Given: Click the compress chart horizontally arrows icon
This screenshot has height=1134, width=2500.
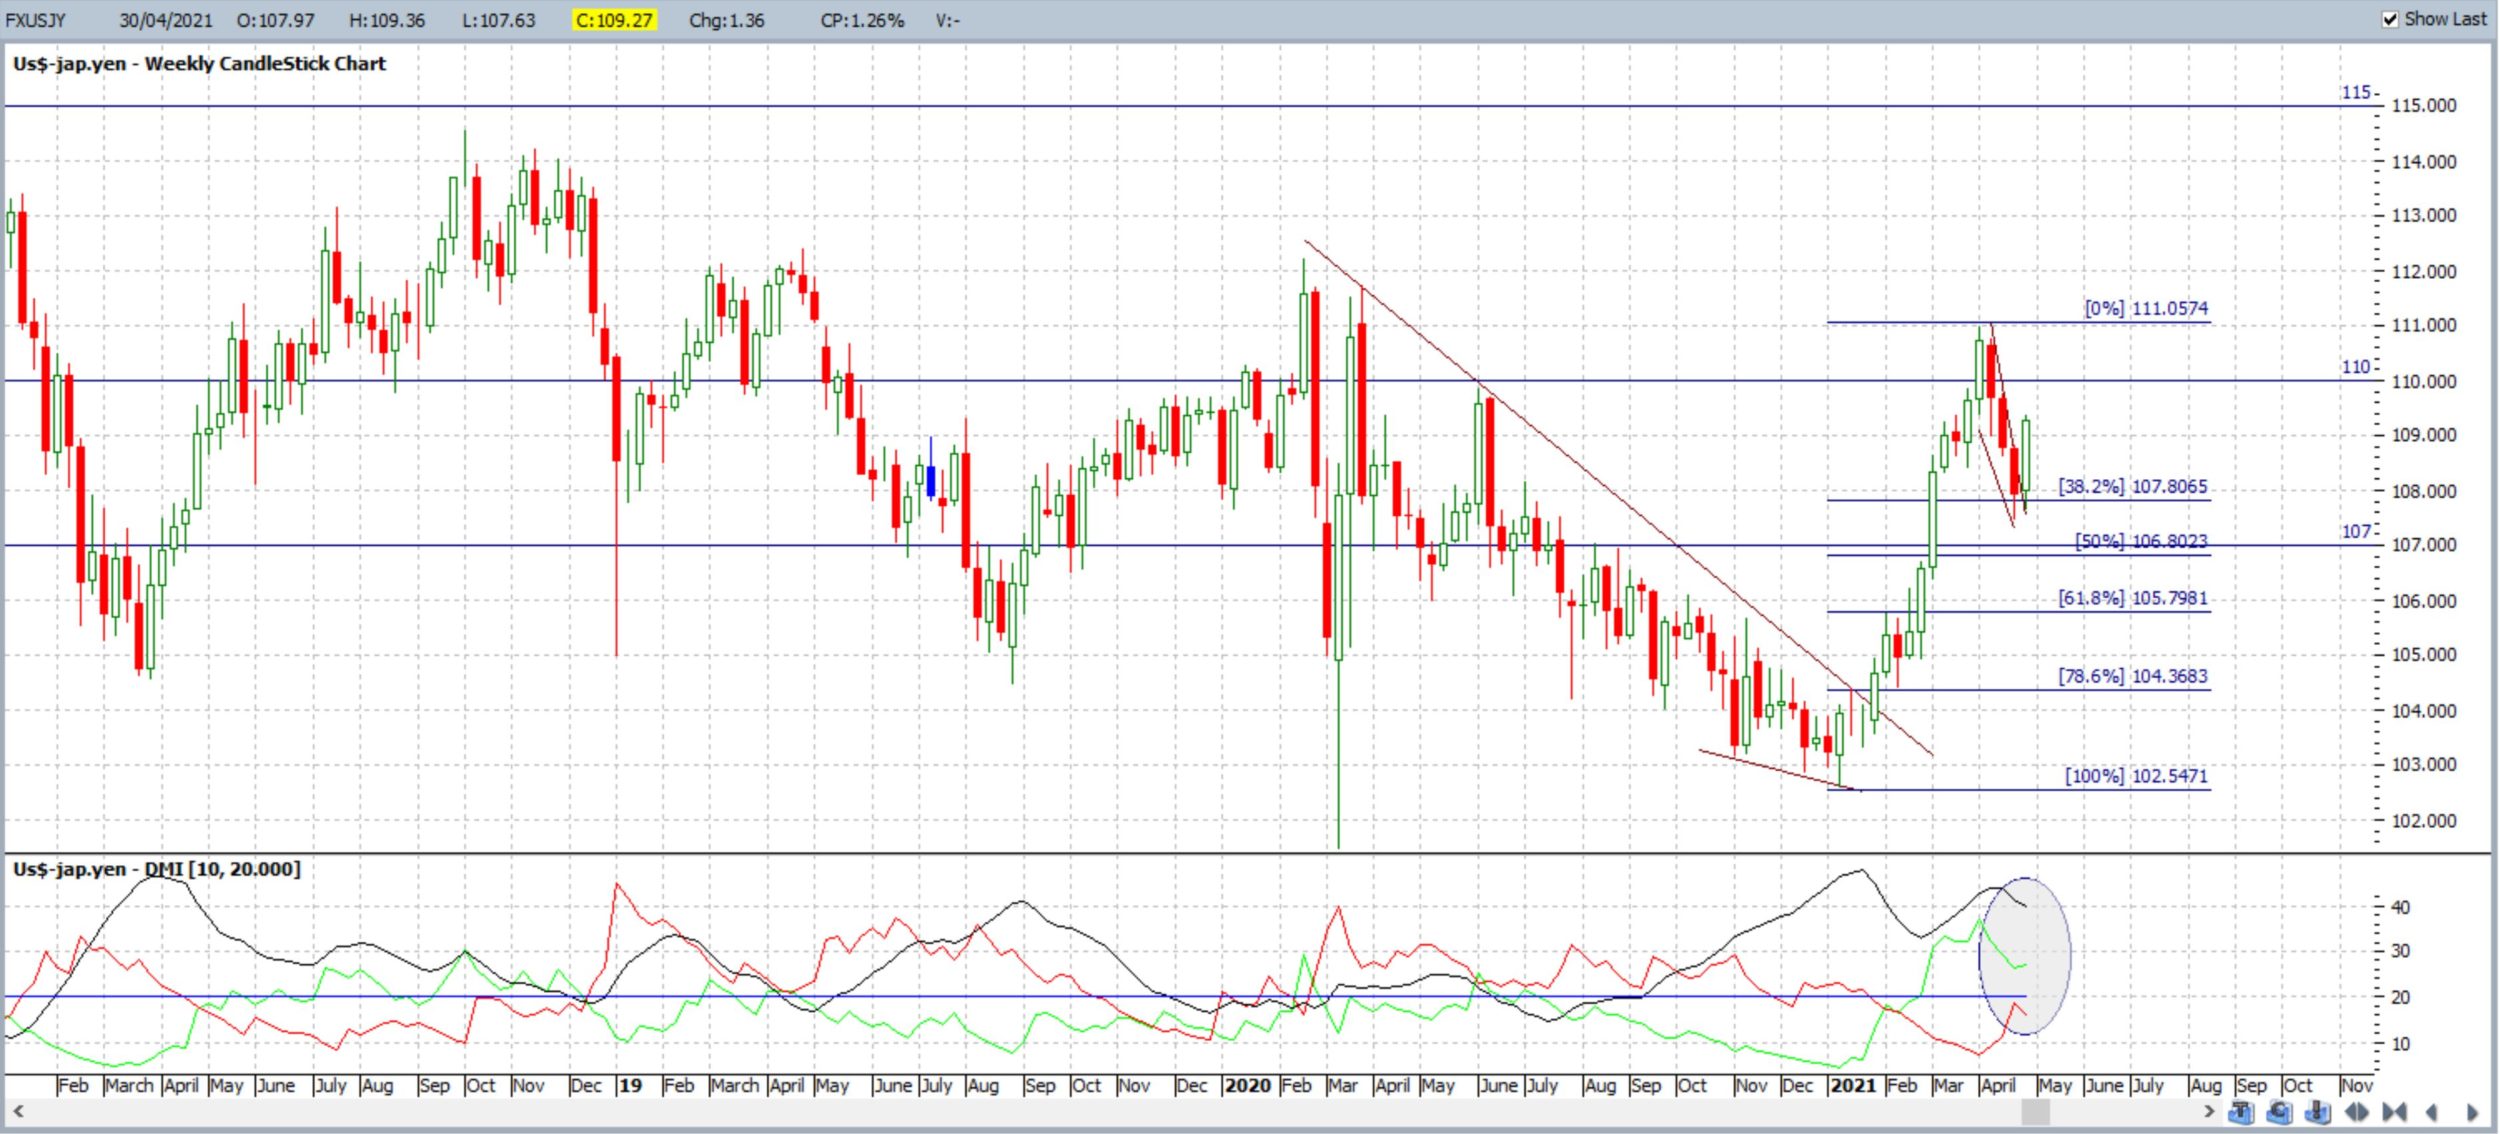Looking at the screenshot, I should 2394,1112.
